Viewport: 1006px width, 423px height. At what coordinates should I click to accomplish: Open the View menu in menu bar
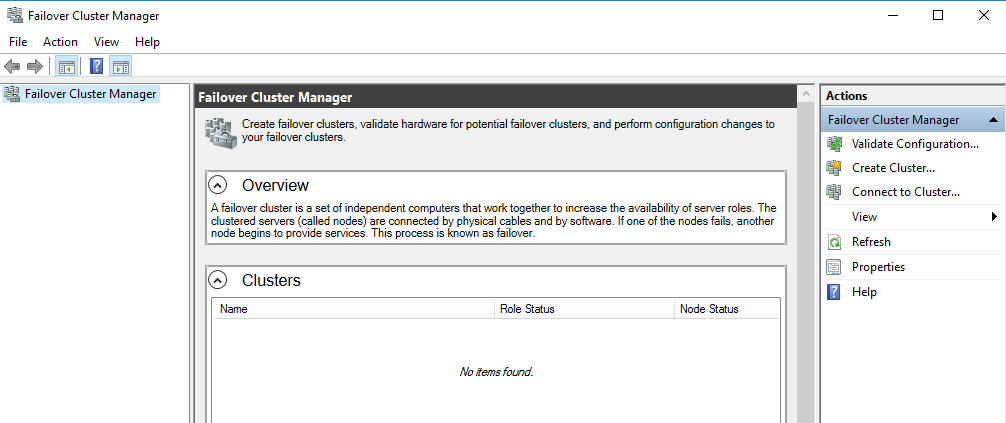point(106,42)
